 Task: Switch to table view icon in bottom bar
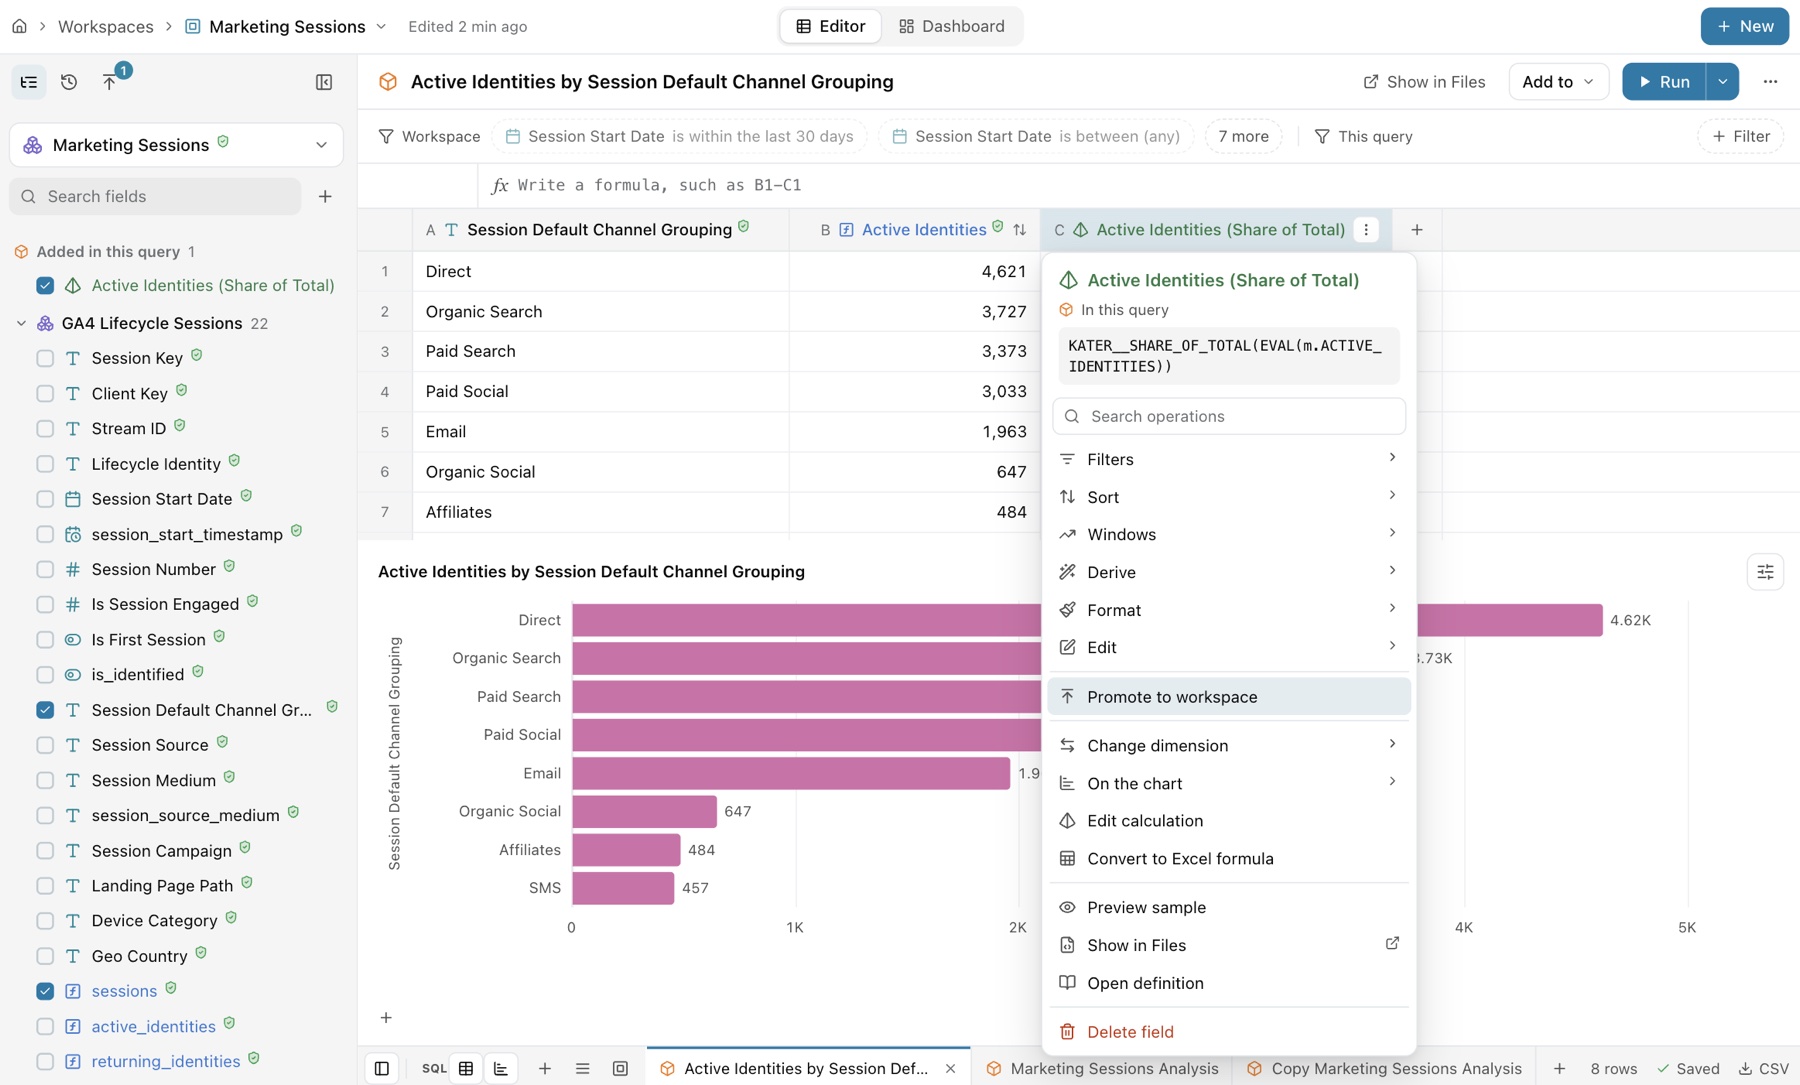click(x=466, y=1068)
